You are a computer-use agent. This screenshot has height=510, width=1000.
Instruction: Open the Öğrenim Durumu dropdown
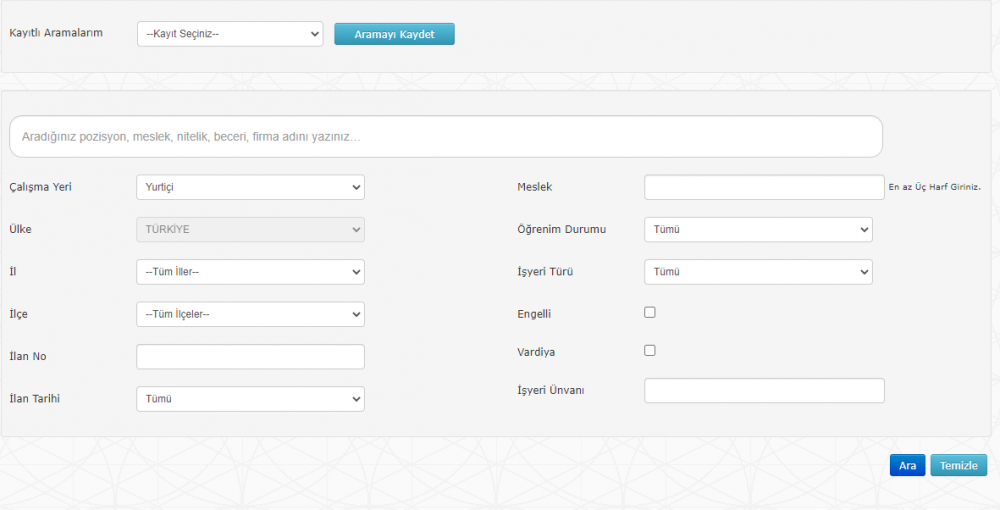pyautogui.click(x=758, y=229)
